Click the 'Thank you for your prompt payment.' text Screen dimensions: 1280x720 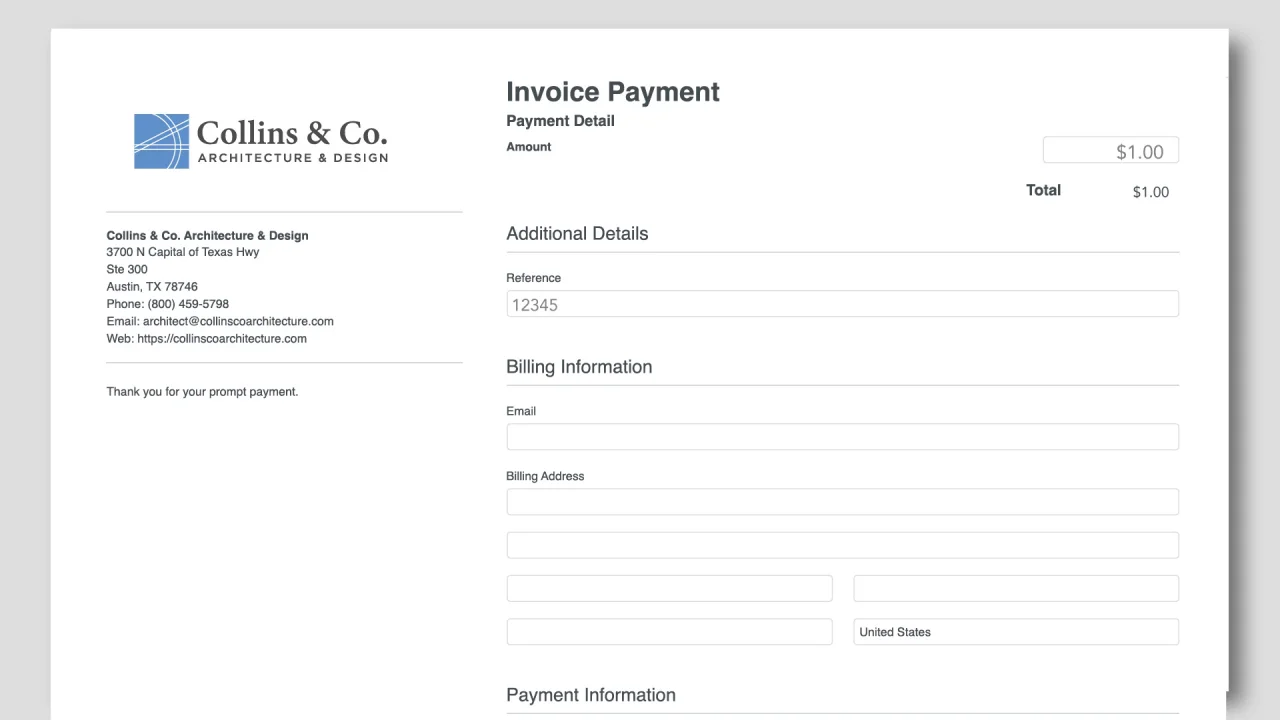pos(202,391)
